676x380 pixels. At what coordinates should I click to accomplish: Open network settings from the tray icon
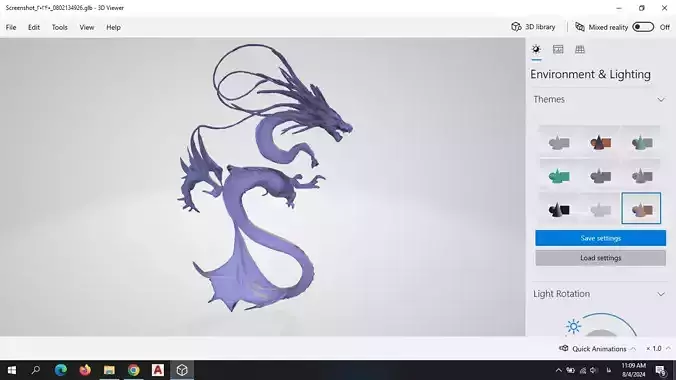click(x=582, y=370)
